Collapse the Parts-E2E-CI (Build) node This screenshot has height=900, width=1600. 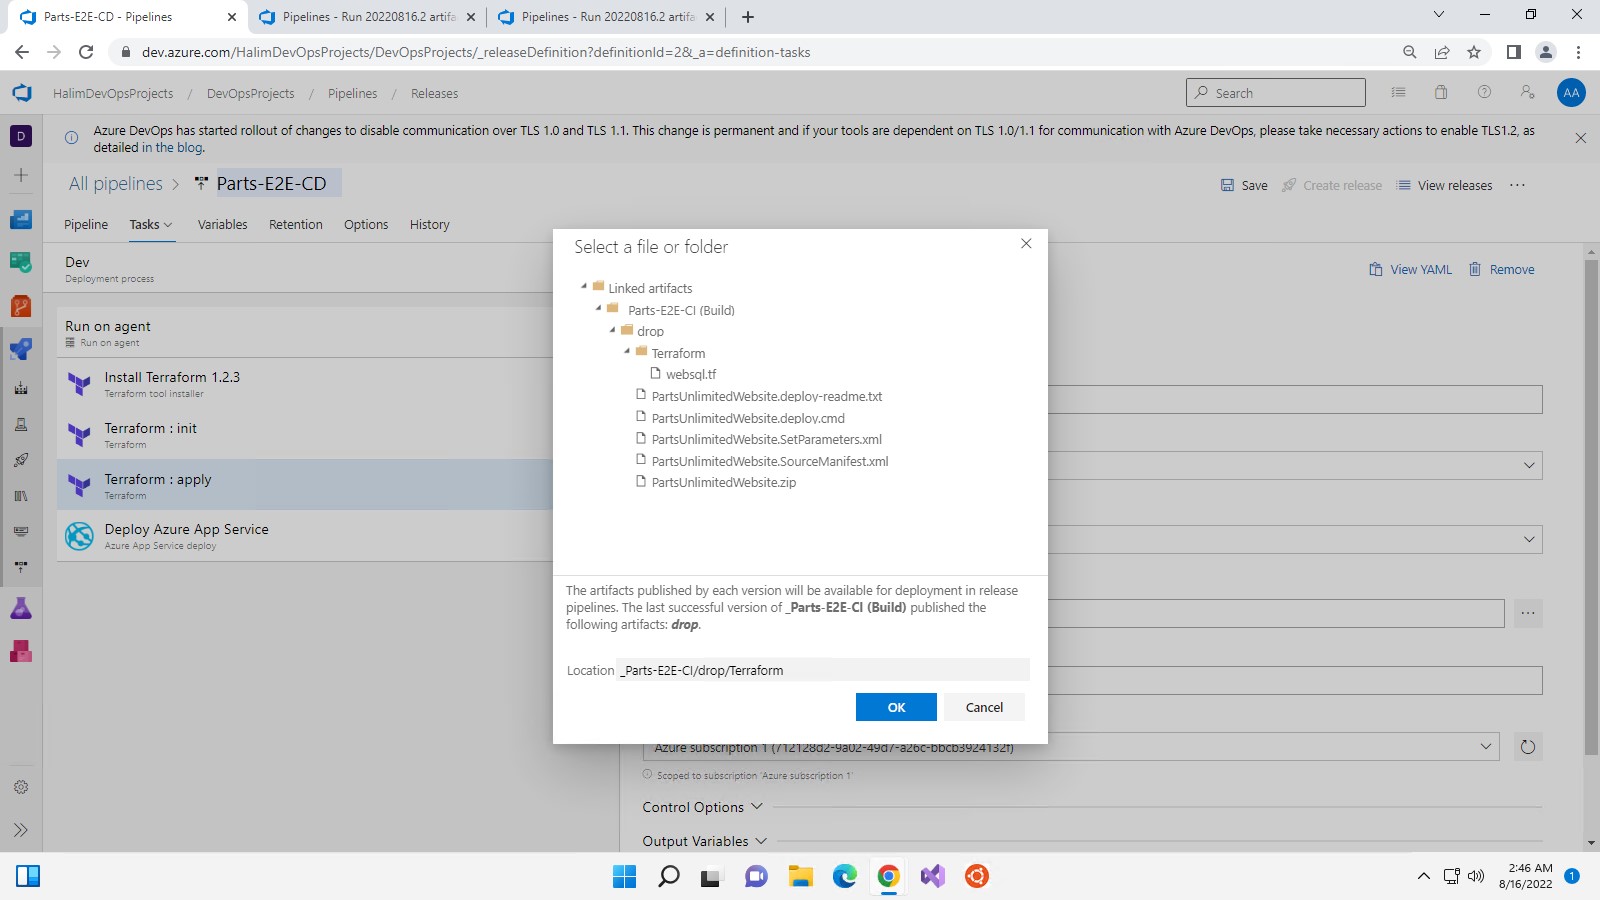pyautogui.click(x=599, y=309)
